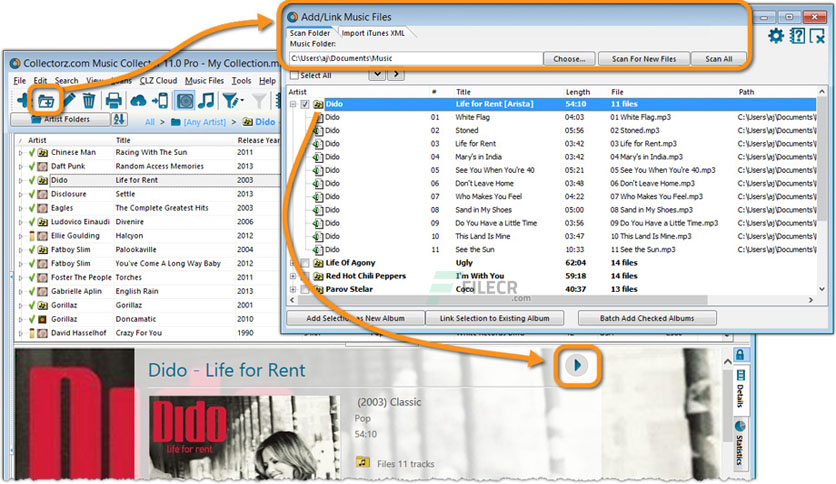
Task: Click the Artist Folders button
Action: coord(60,119)
